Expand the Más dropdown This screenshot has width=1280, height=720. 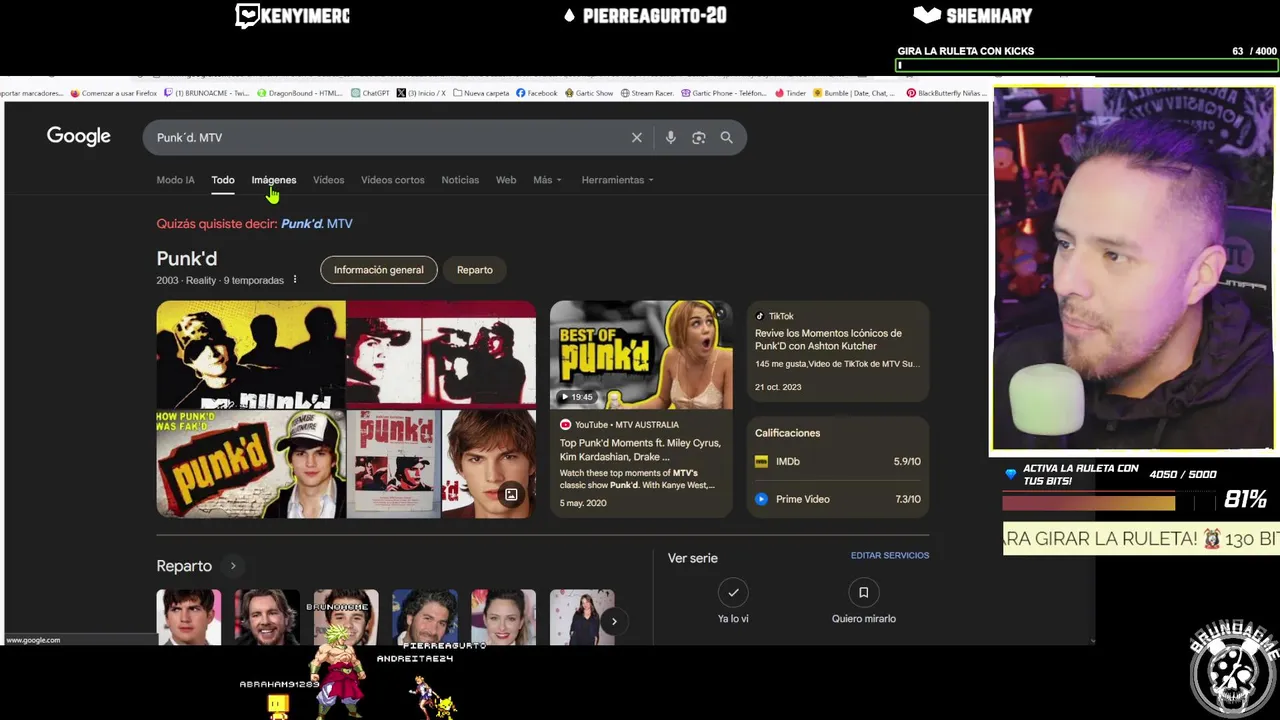pyautogui.click(x=547, y=180)
